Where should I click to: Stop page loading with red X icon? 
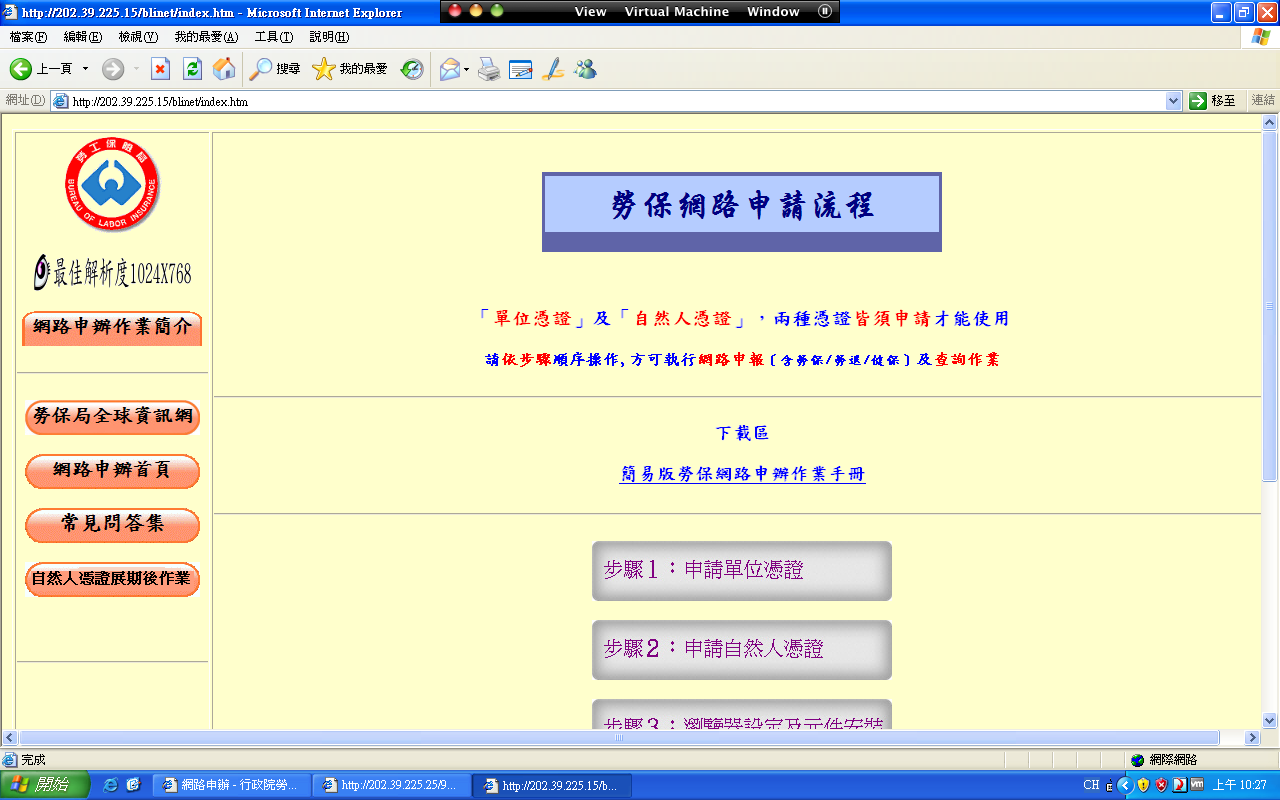point(160,69)
